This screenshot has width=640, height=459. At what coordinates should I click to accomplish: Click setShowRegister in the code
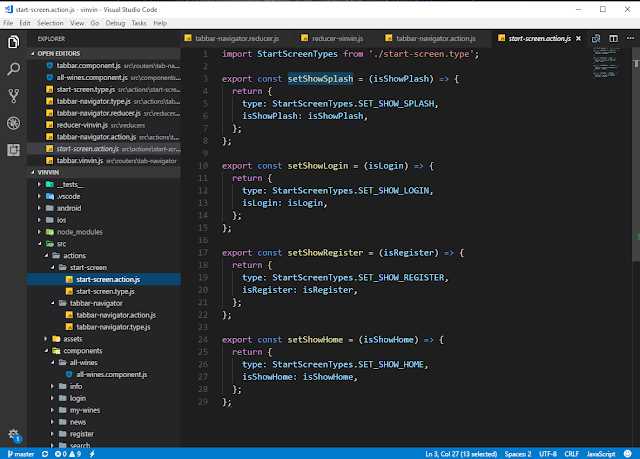click(x=325, y=253)
